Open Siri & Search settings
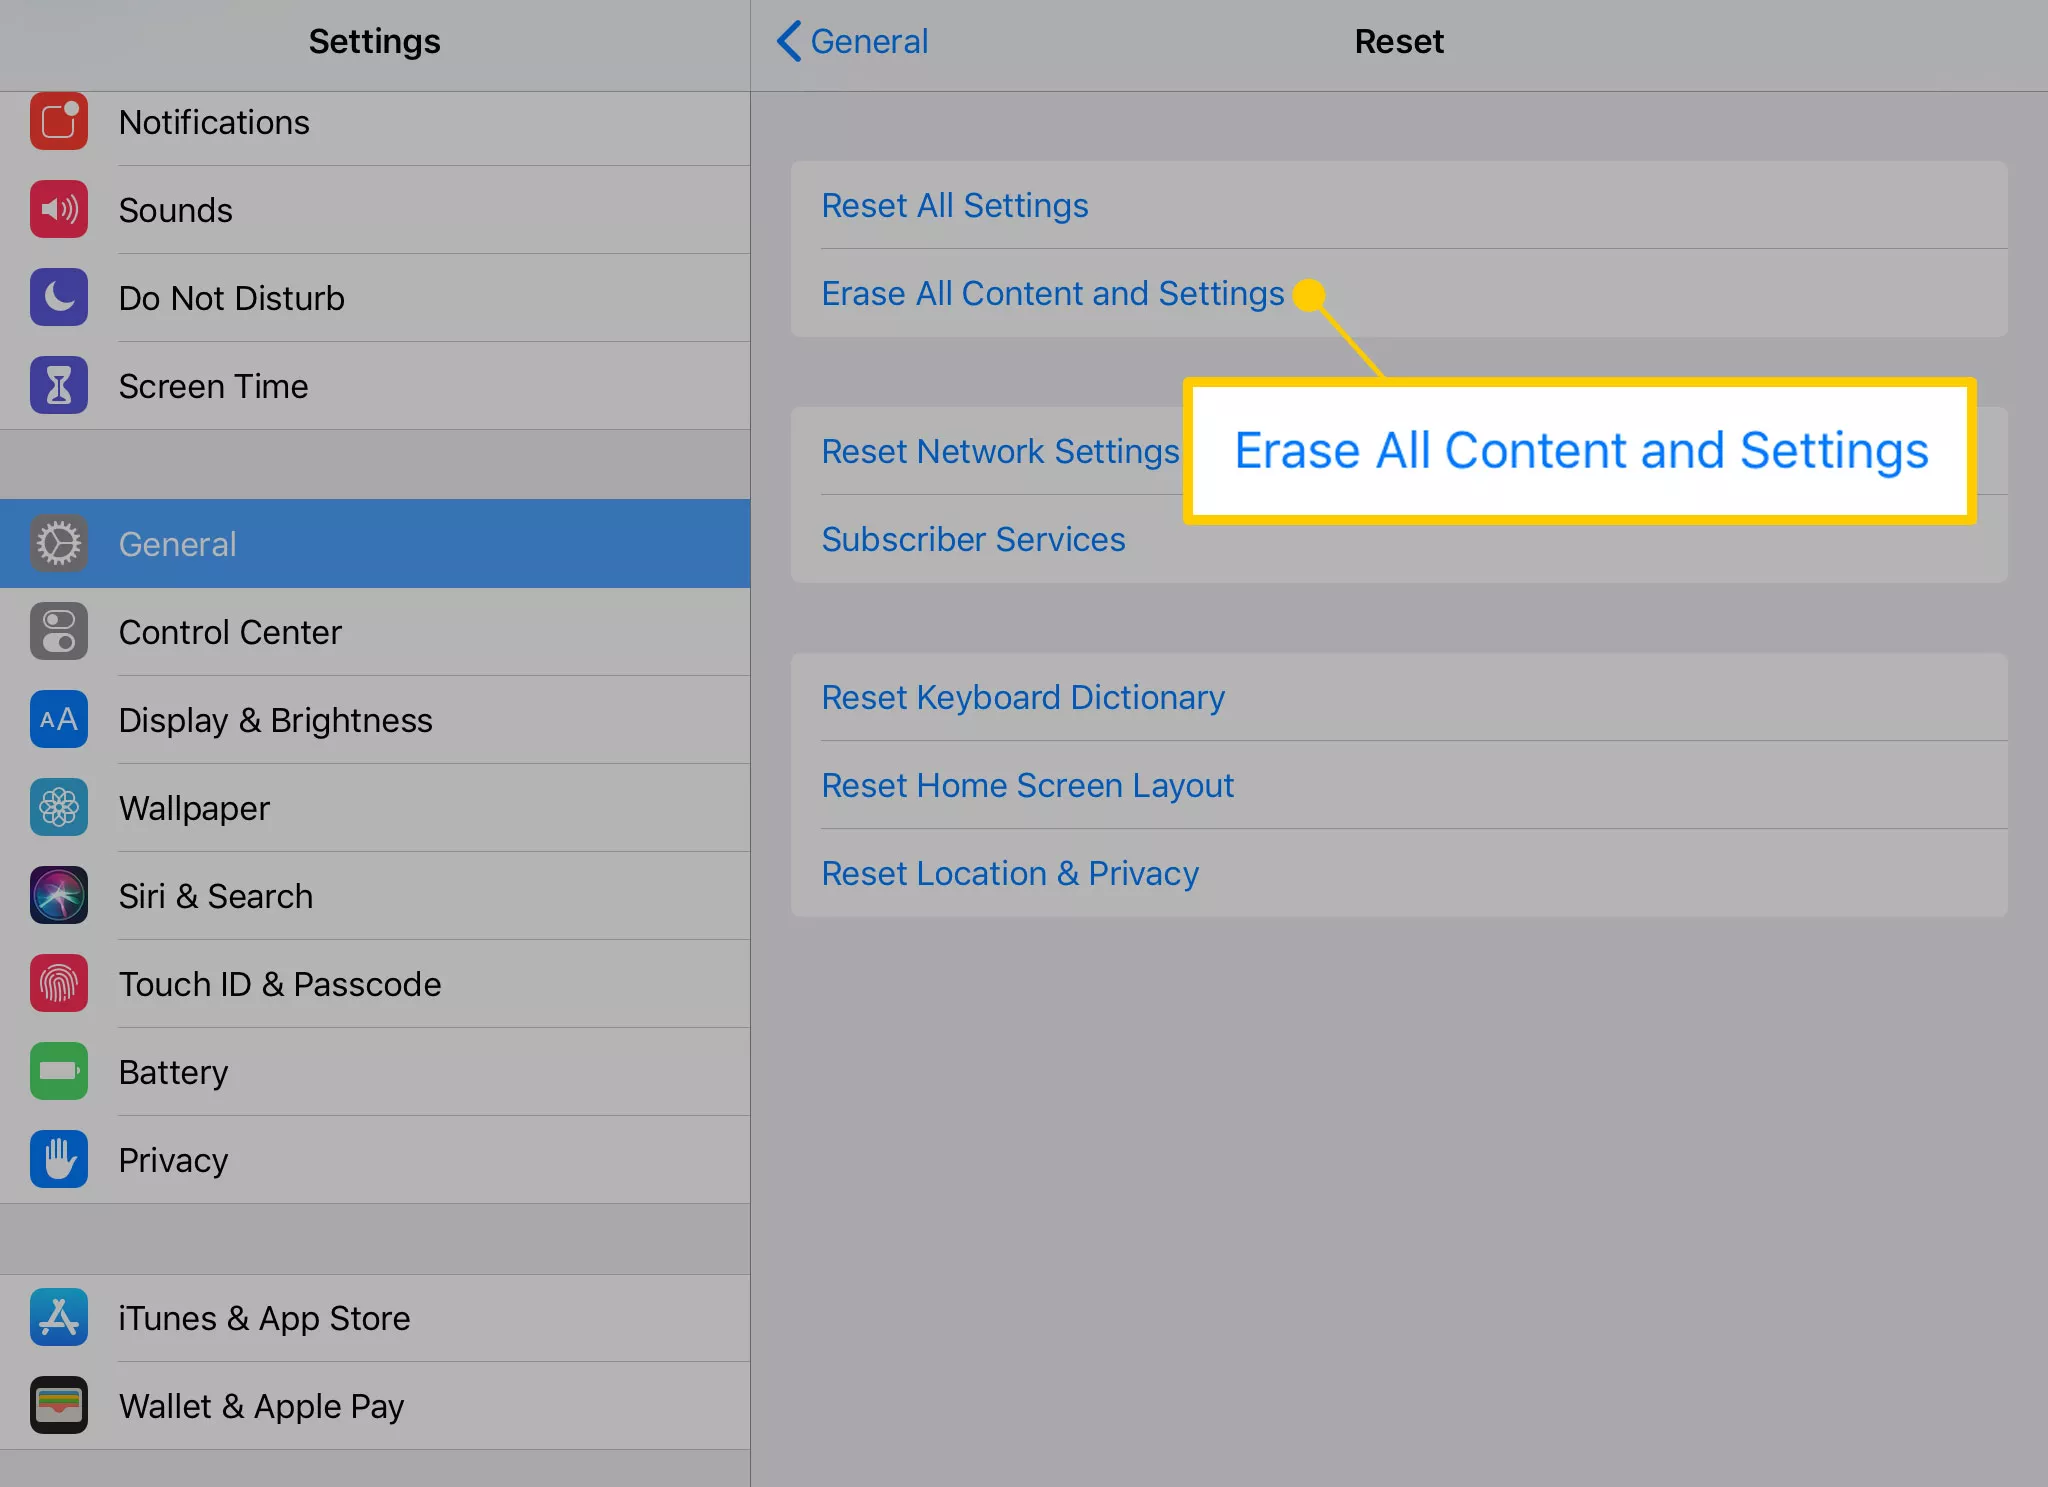Screen dimensions: 2048x1487 375,894
